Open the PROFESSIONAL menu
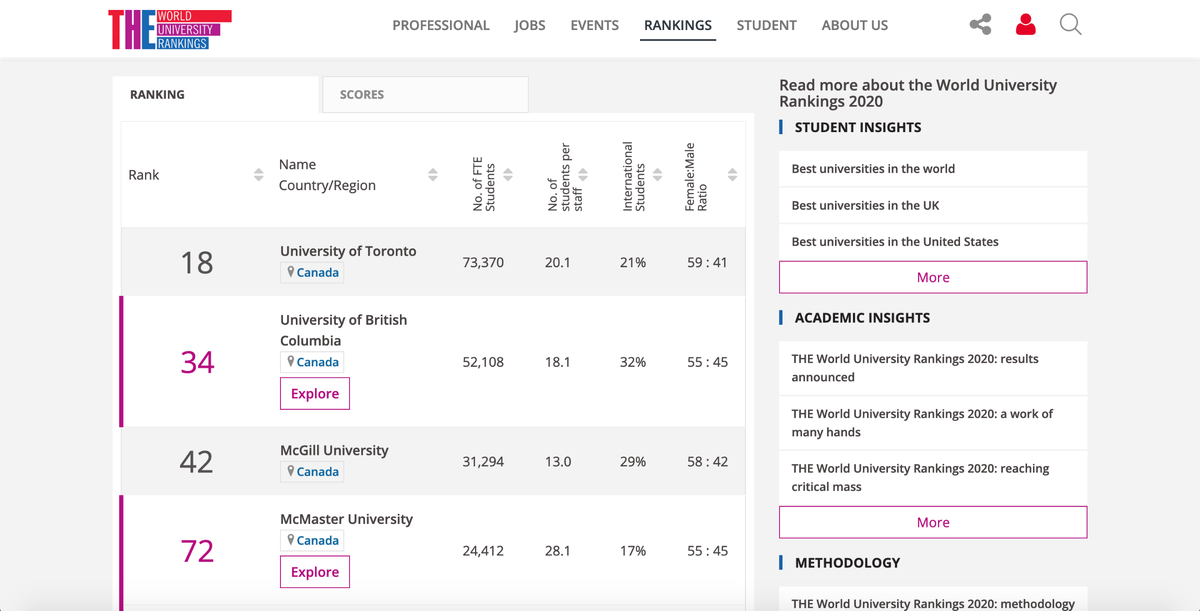This screenshot has height=611, width=1200. coord(441,25)
